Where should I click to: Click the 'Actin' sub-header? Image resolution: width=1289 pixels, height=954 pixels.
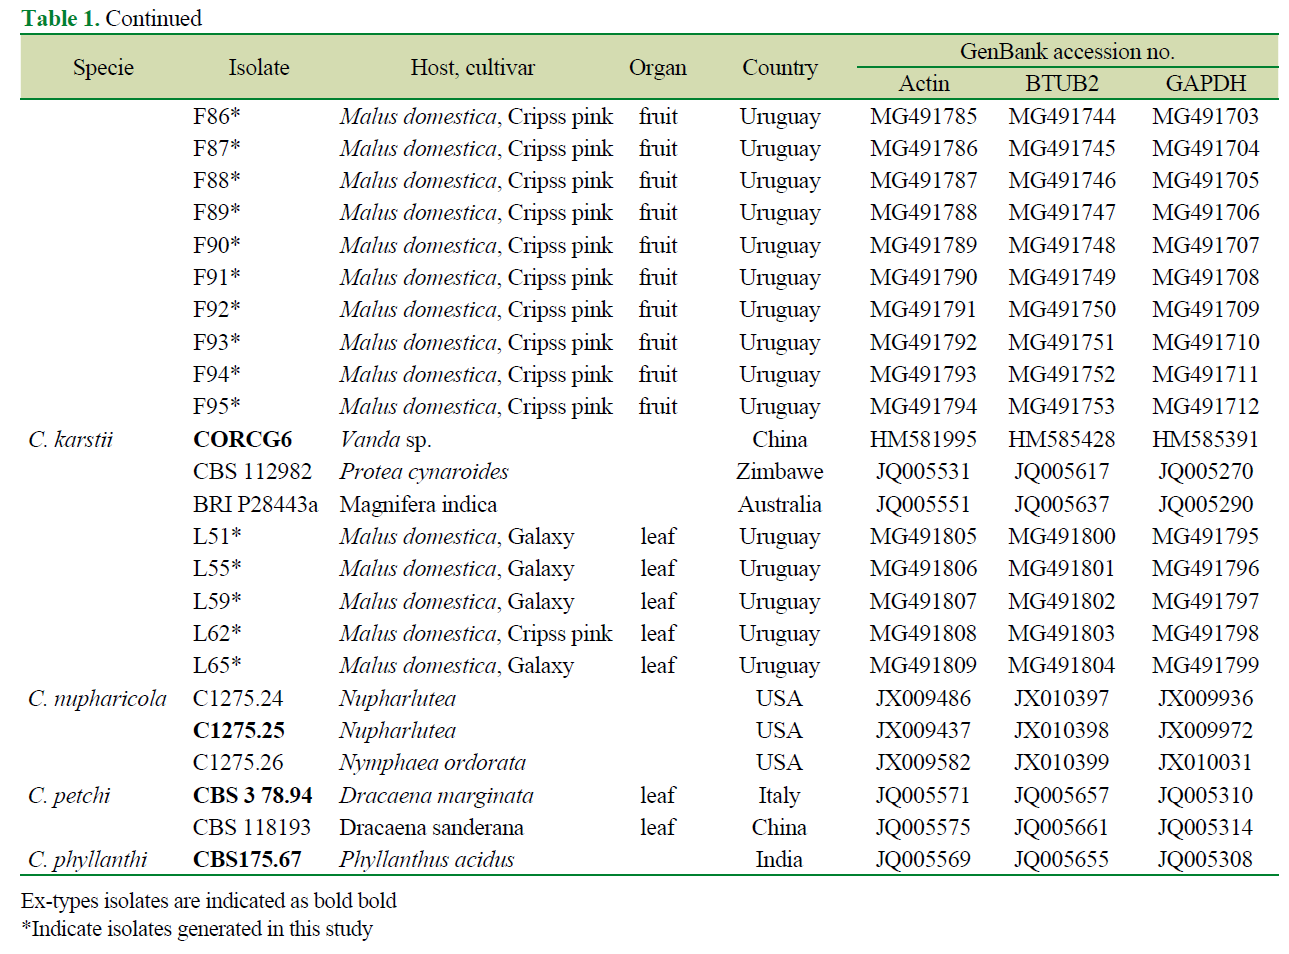(924, 83)
